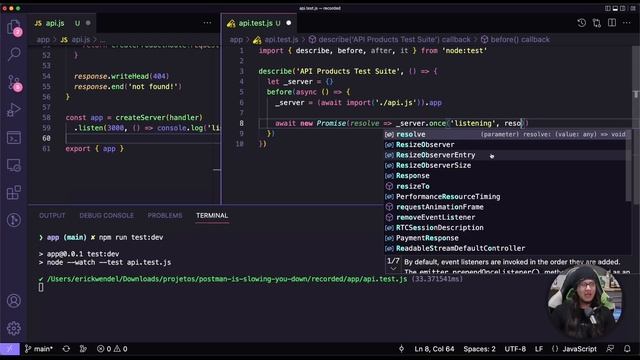The height and width of the screenshot is (360, 640).
Task: Open the terminal icon in activity bar
Action: pos(14,138)
